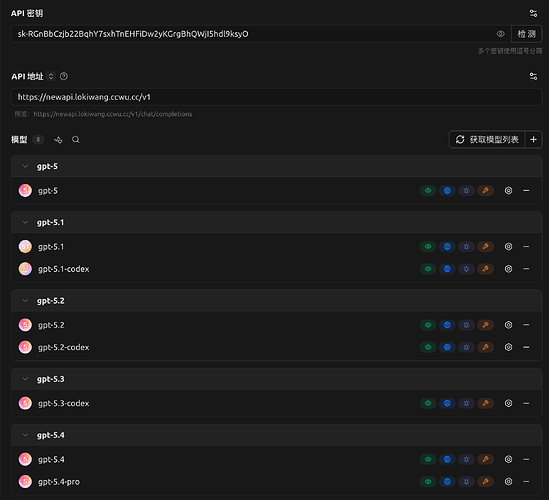Open settings gear for gpt-5 model
The height and width of the screenshot is (500, 549).
(508, 190)
